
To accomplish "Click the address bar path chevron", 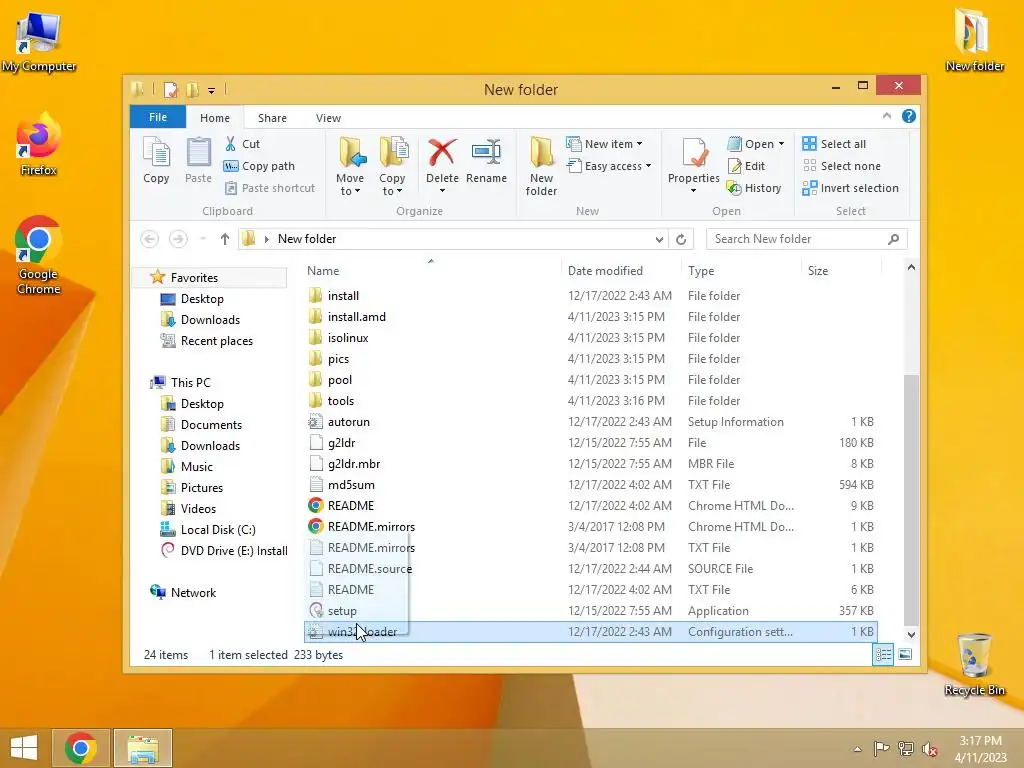I will pyautogui.click(x=266, y=239).
